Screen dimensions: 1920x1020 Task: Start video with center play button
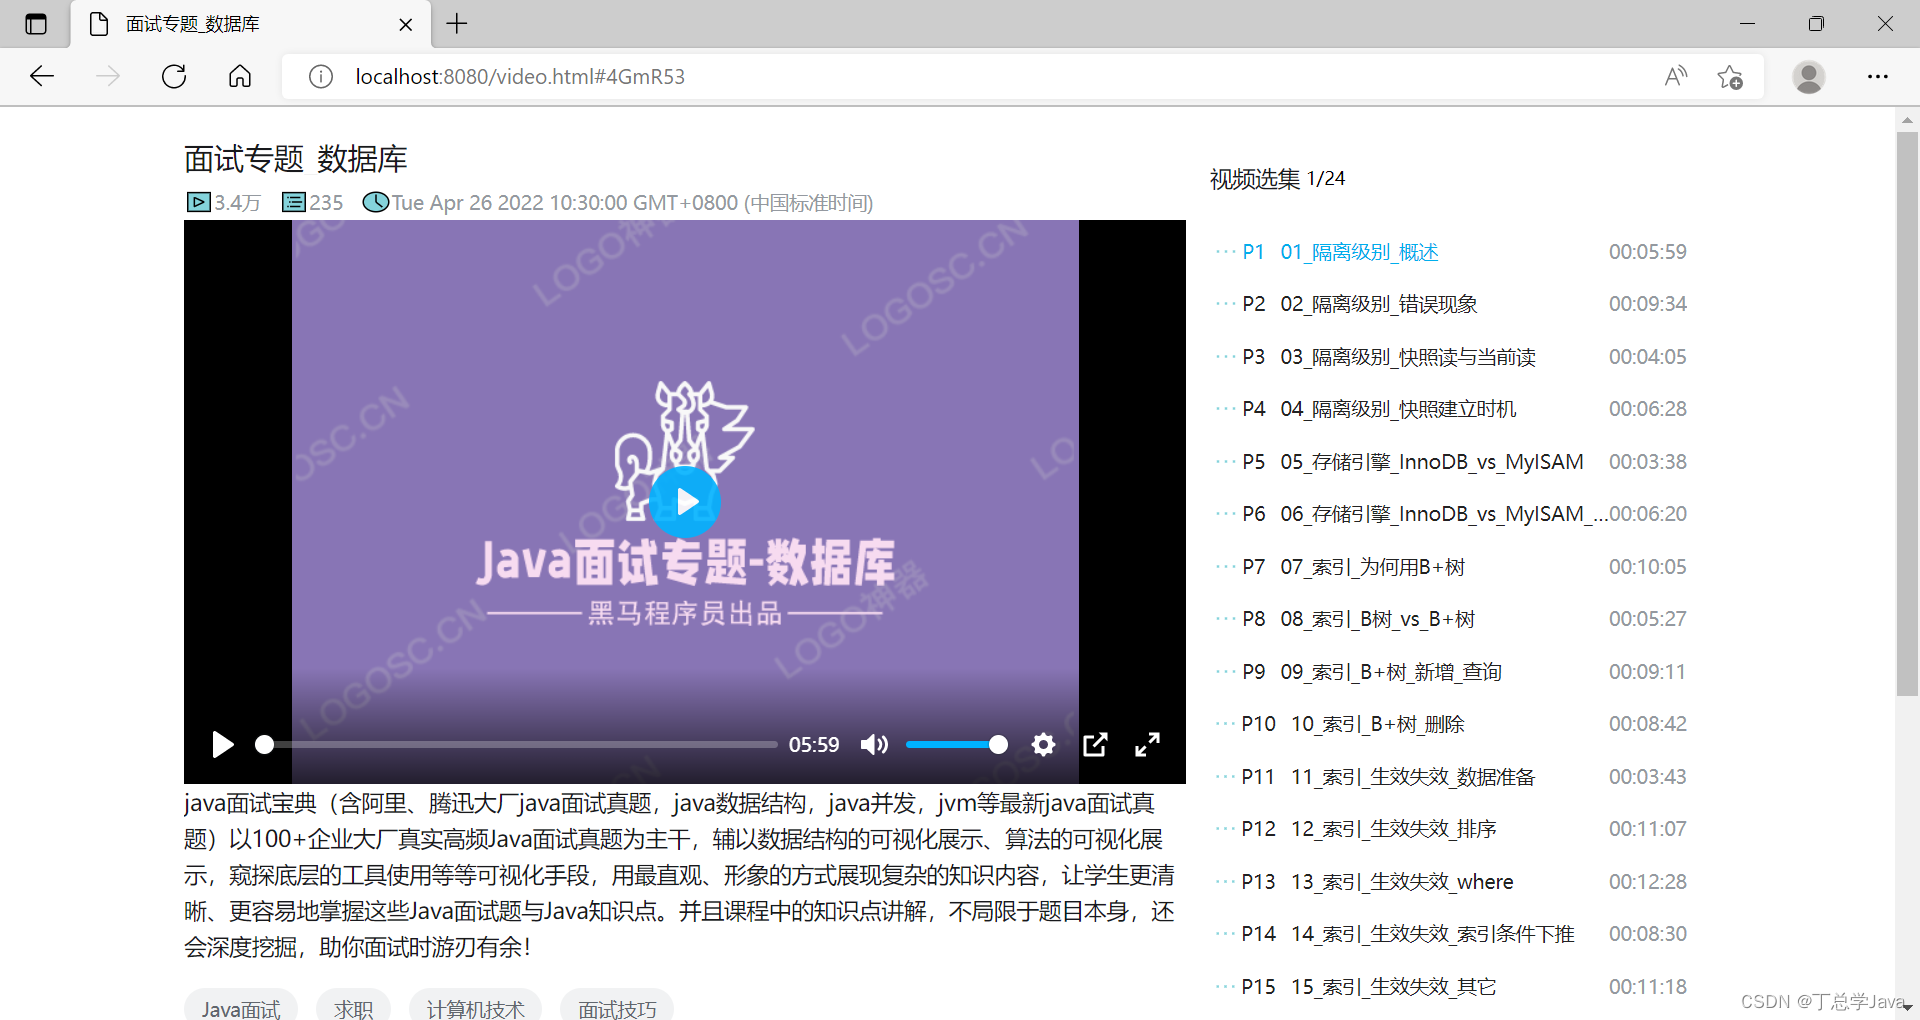(685, 502)
